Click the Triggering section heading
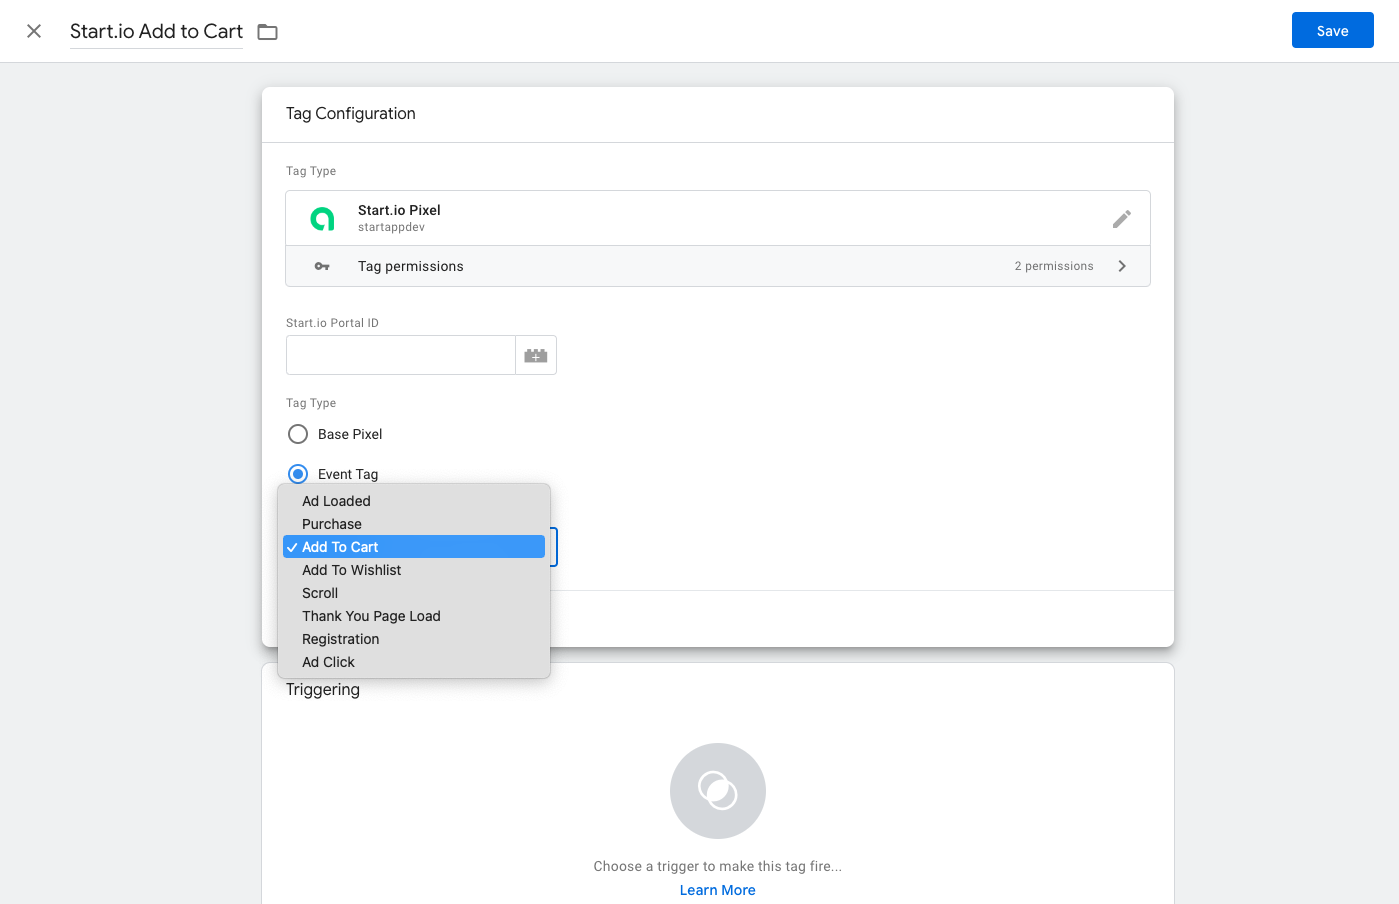 tap(323, 690)
